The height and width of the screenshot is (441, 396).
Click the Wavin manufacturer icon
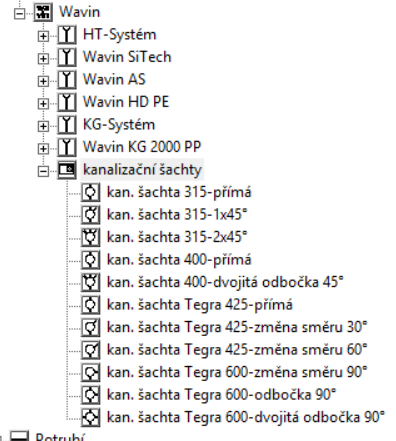tap(43, 12)
